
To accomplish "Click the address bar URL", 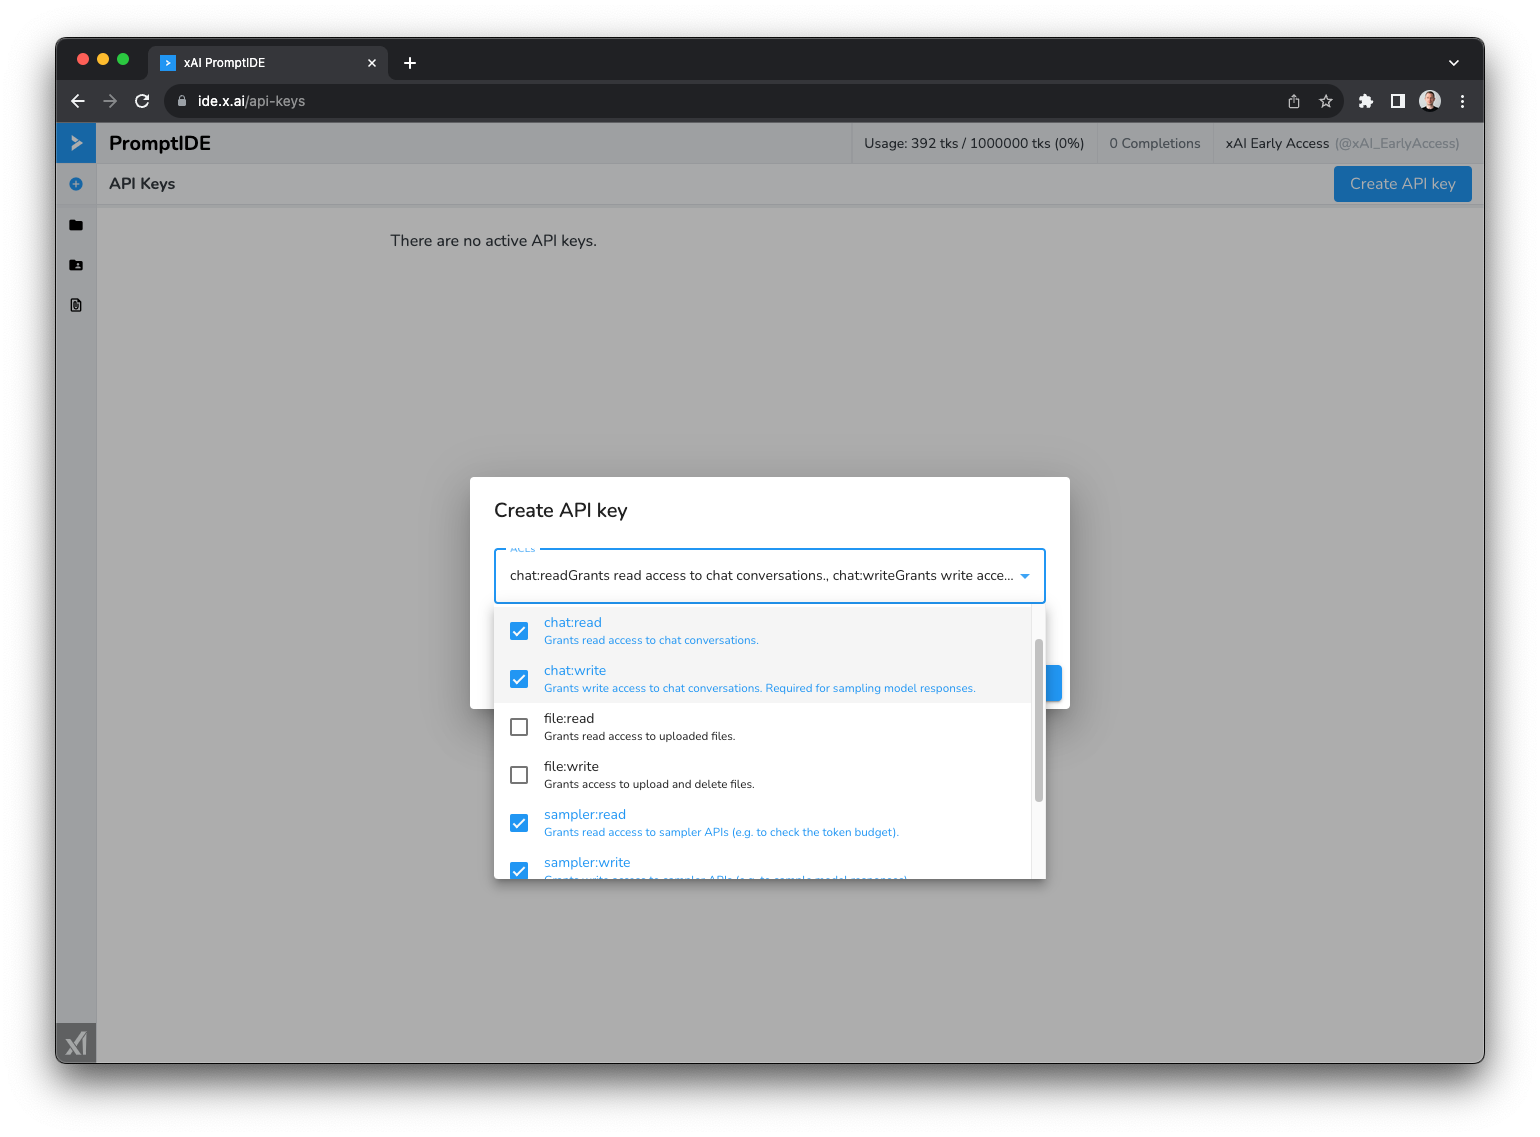I will (251, 101).
